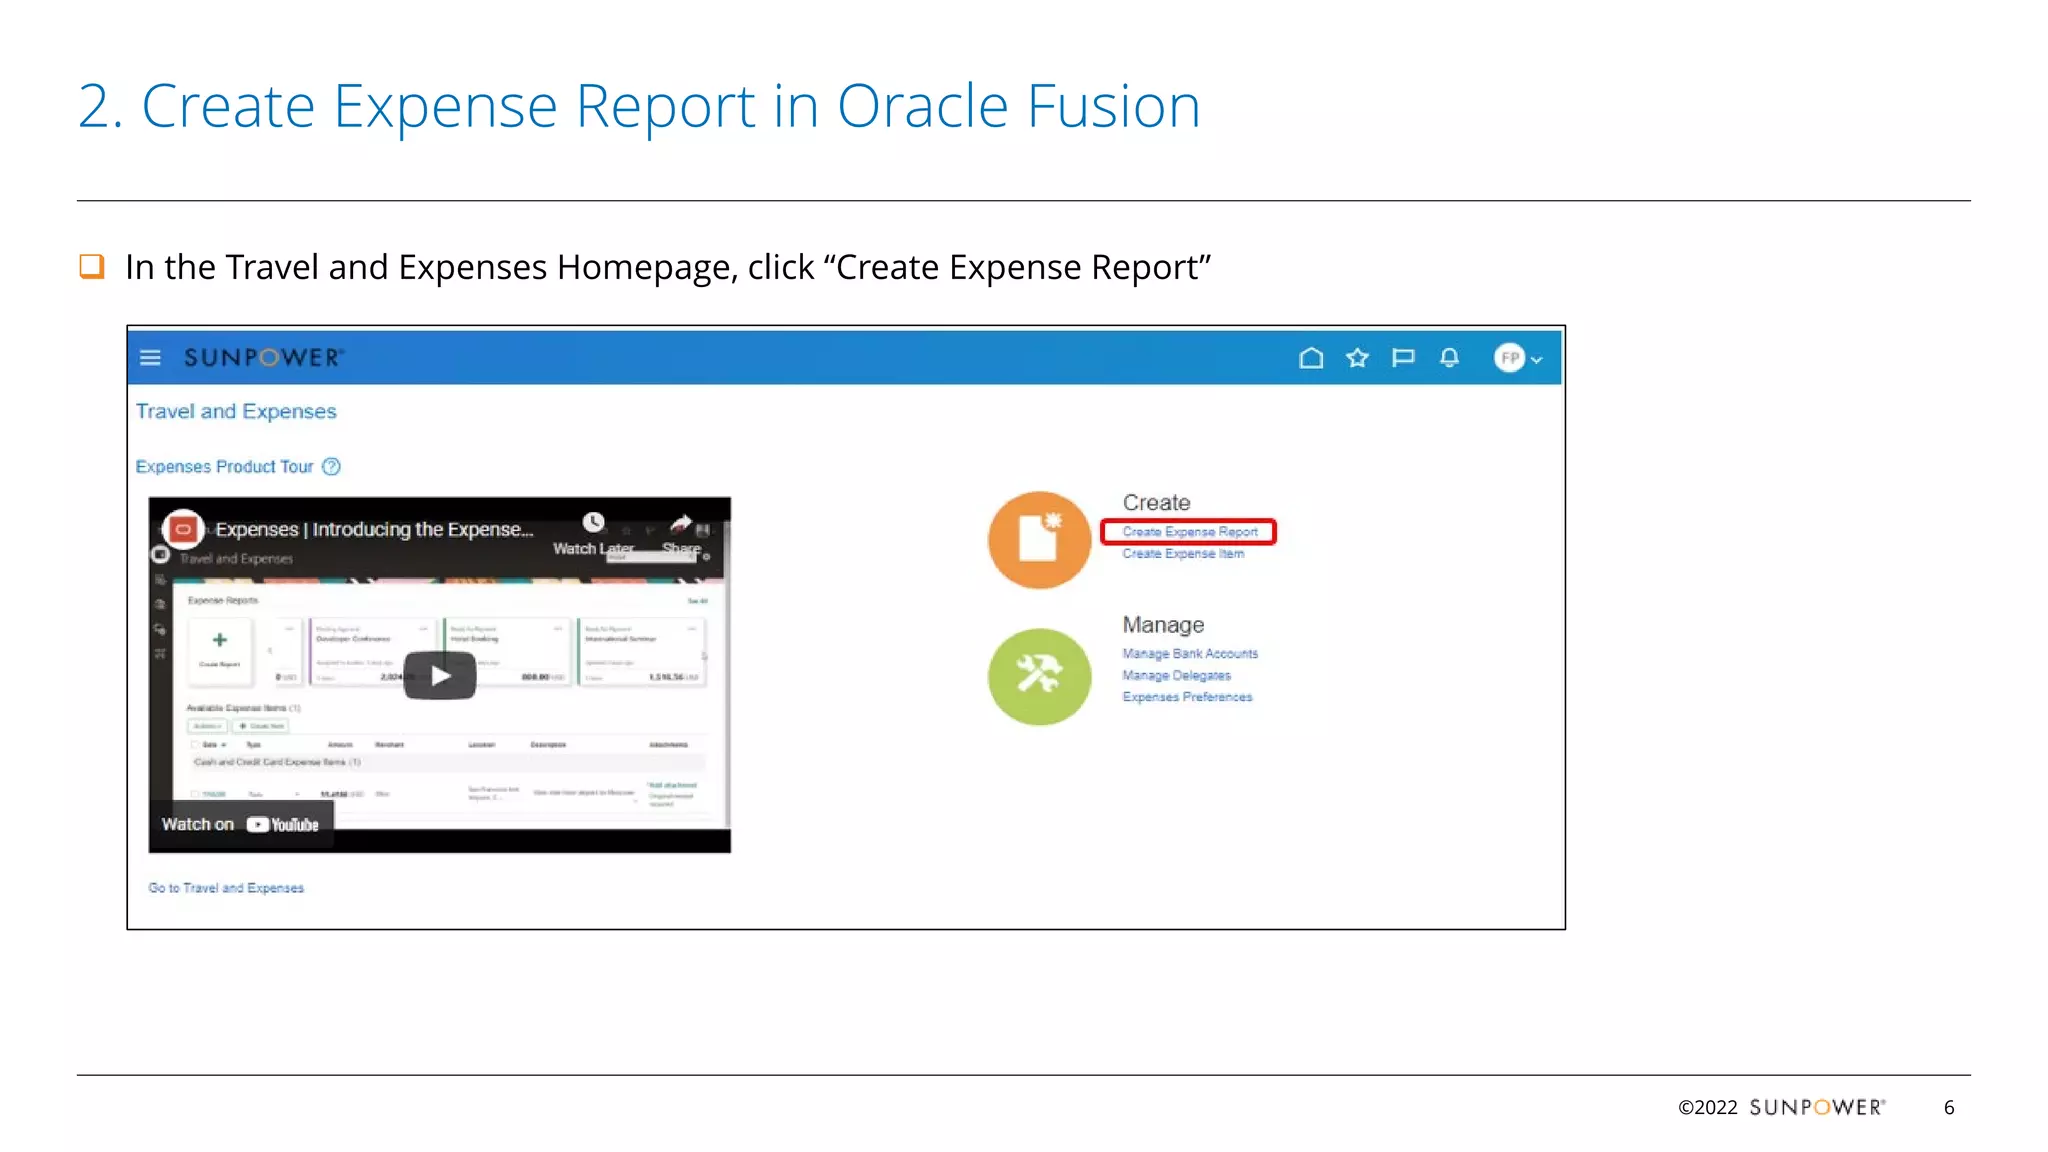Open Manage Delegates link

(x=1176, y=676)
